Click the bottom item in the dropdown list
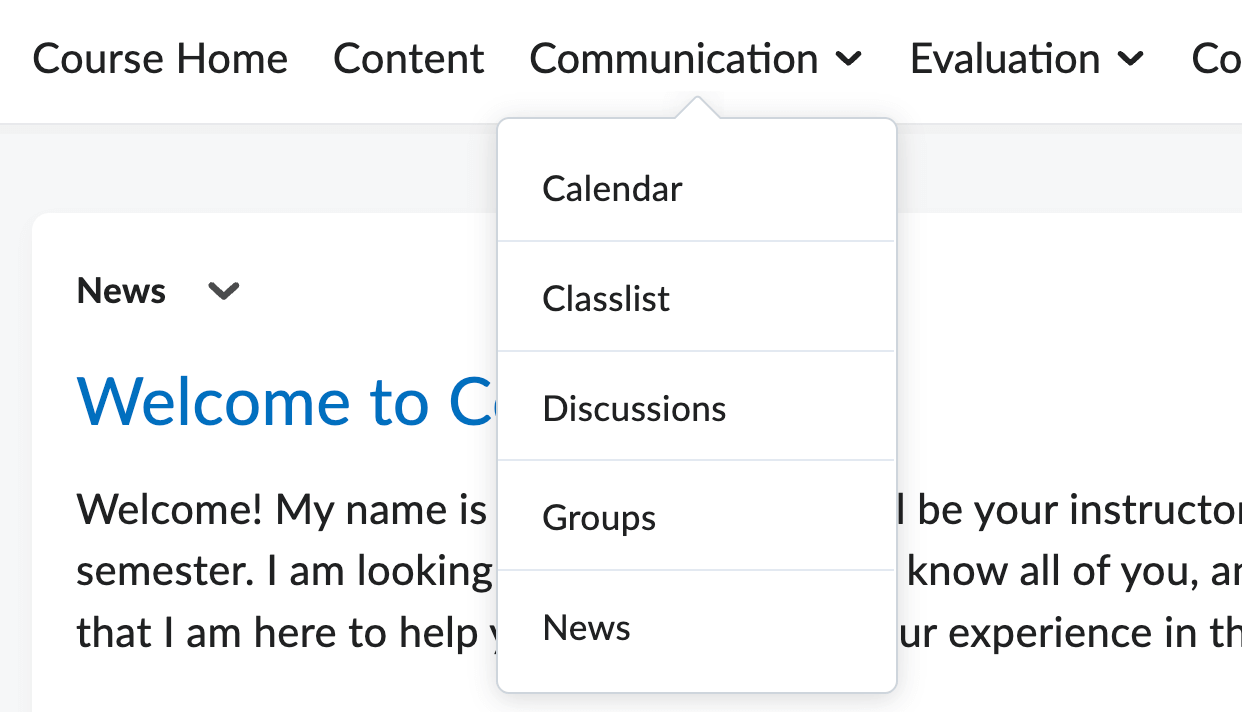 click(x=585, y=628)
